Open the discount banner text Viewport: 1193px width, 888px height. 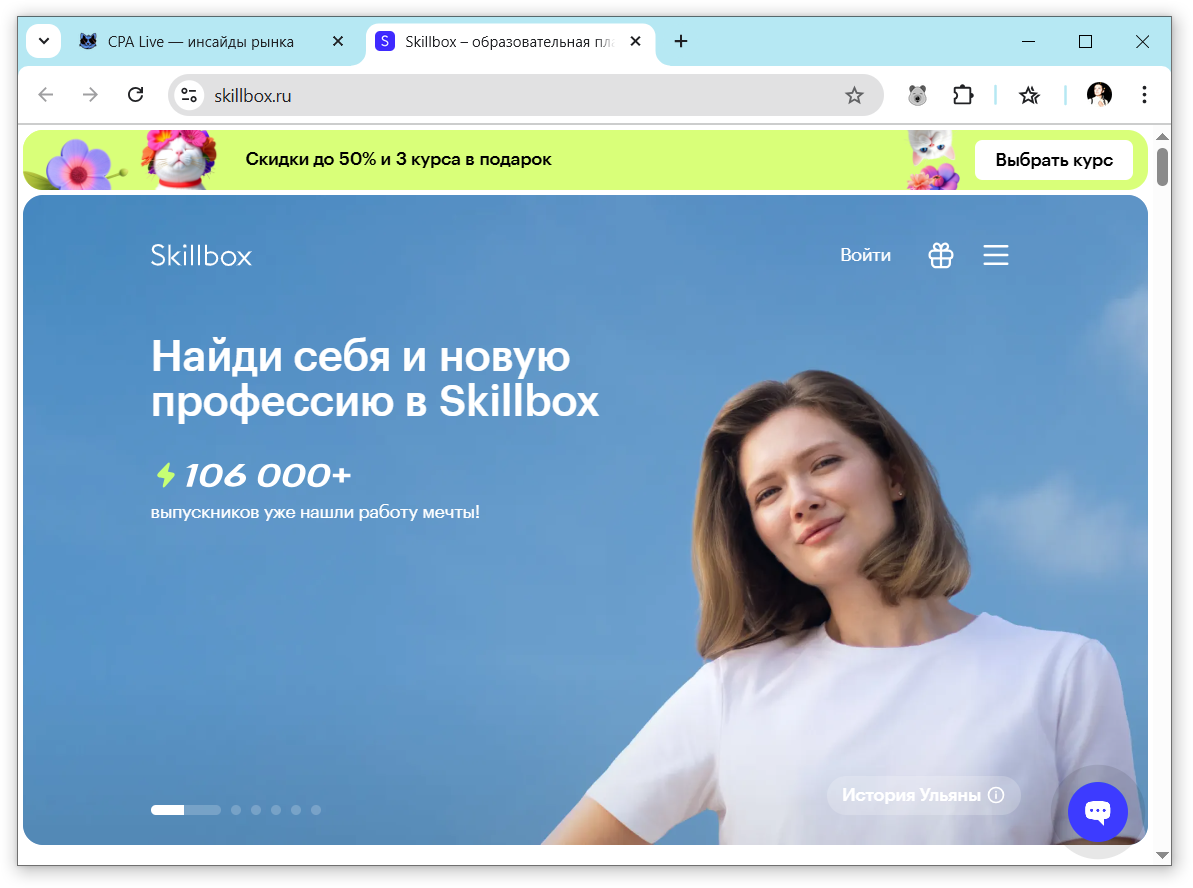click(x=398, y=159)
